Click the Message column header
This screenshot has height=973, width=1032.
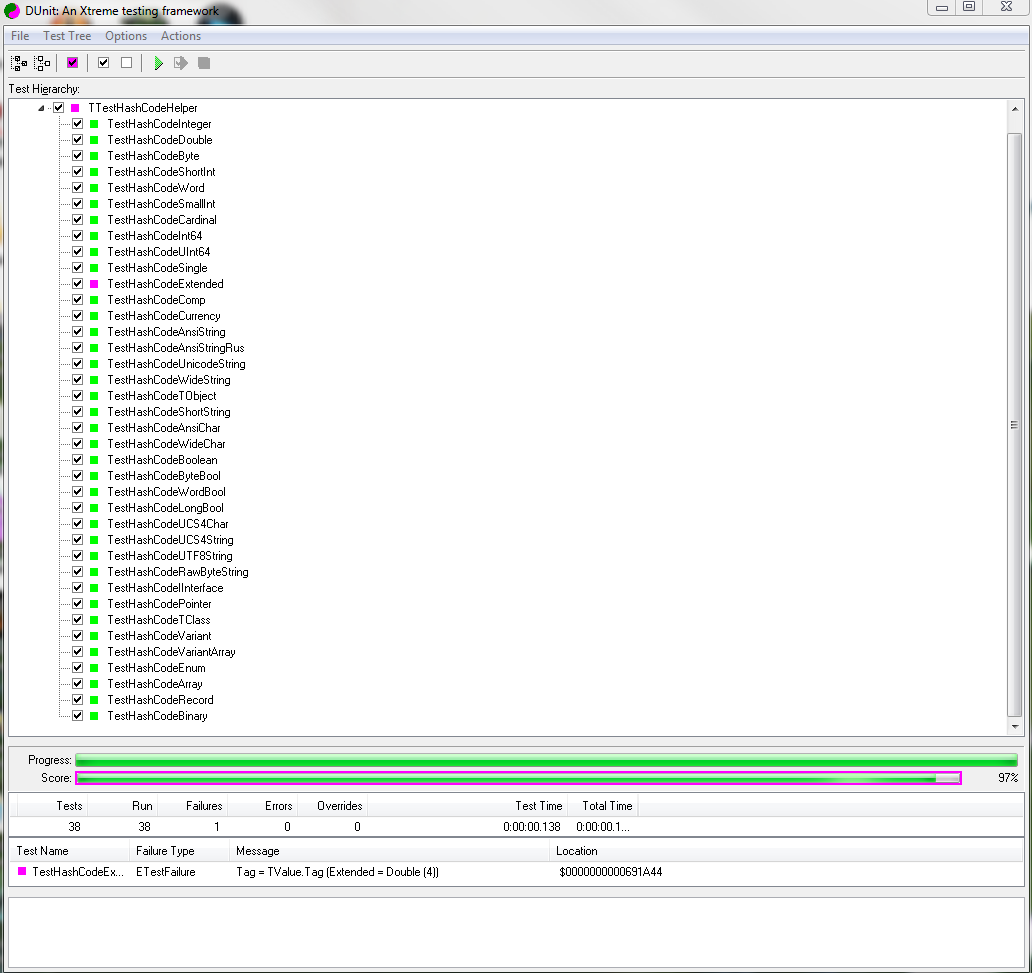coord(390,851)
